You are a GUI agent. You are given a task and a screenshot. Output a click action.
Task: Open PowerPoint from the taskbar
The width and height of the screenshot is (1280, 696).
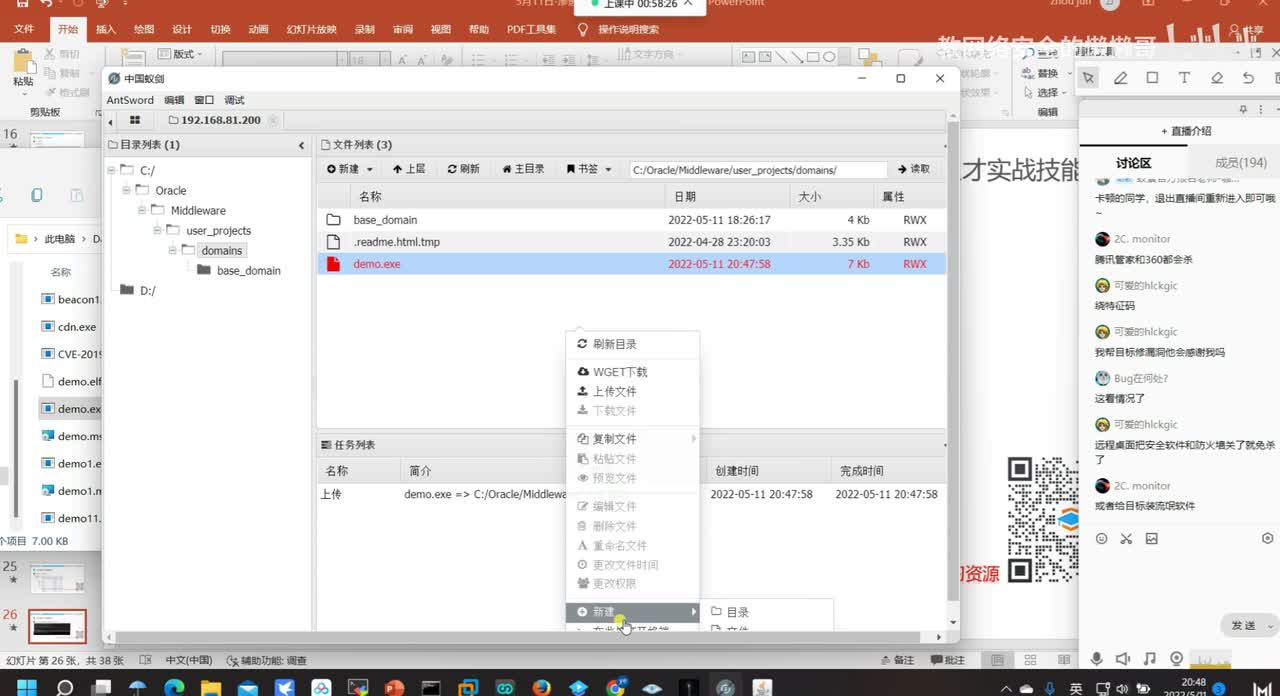(x=394, y=687)
